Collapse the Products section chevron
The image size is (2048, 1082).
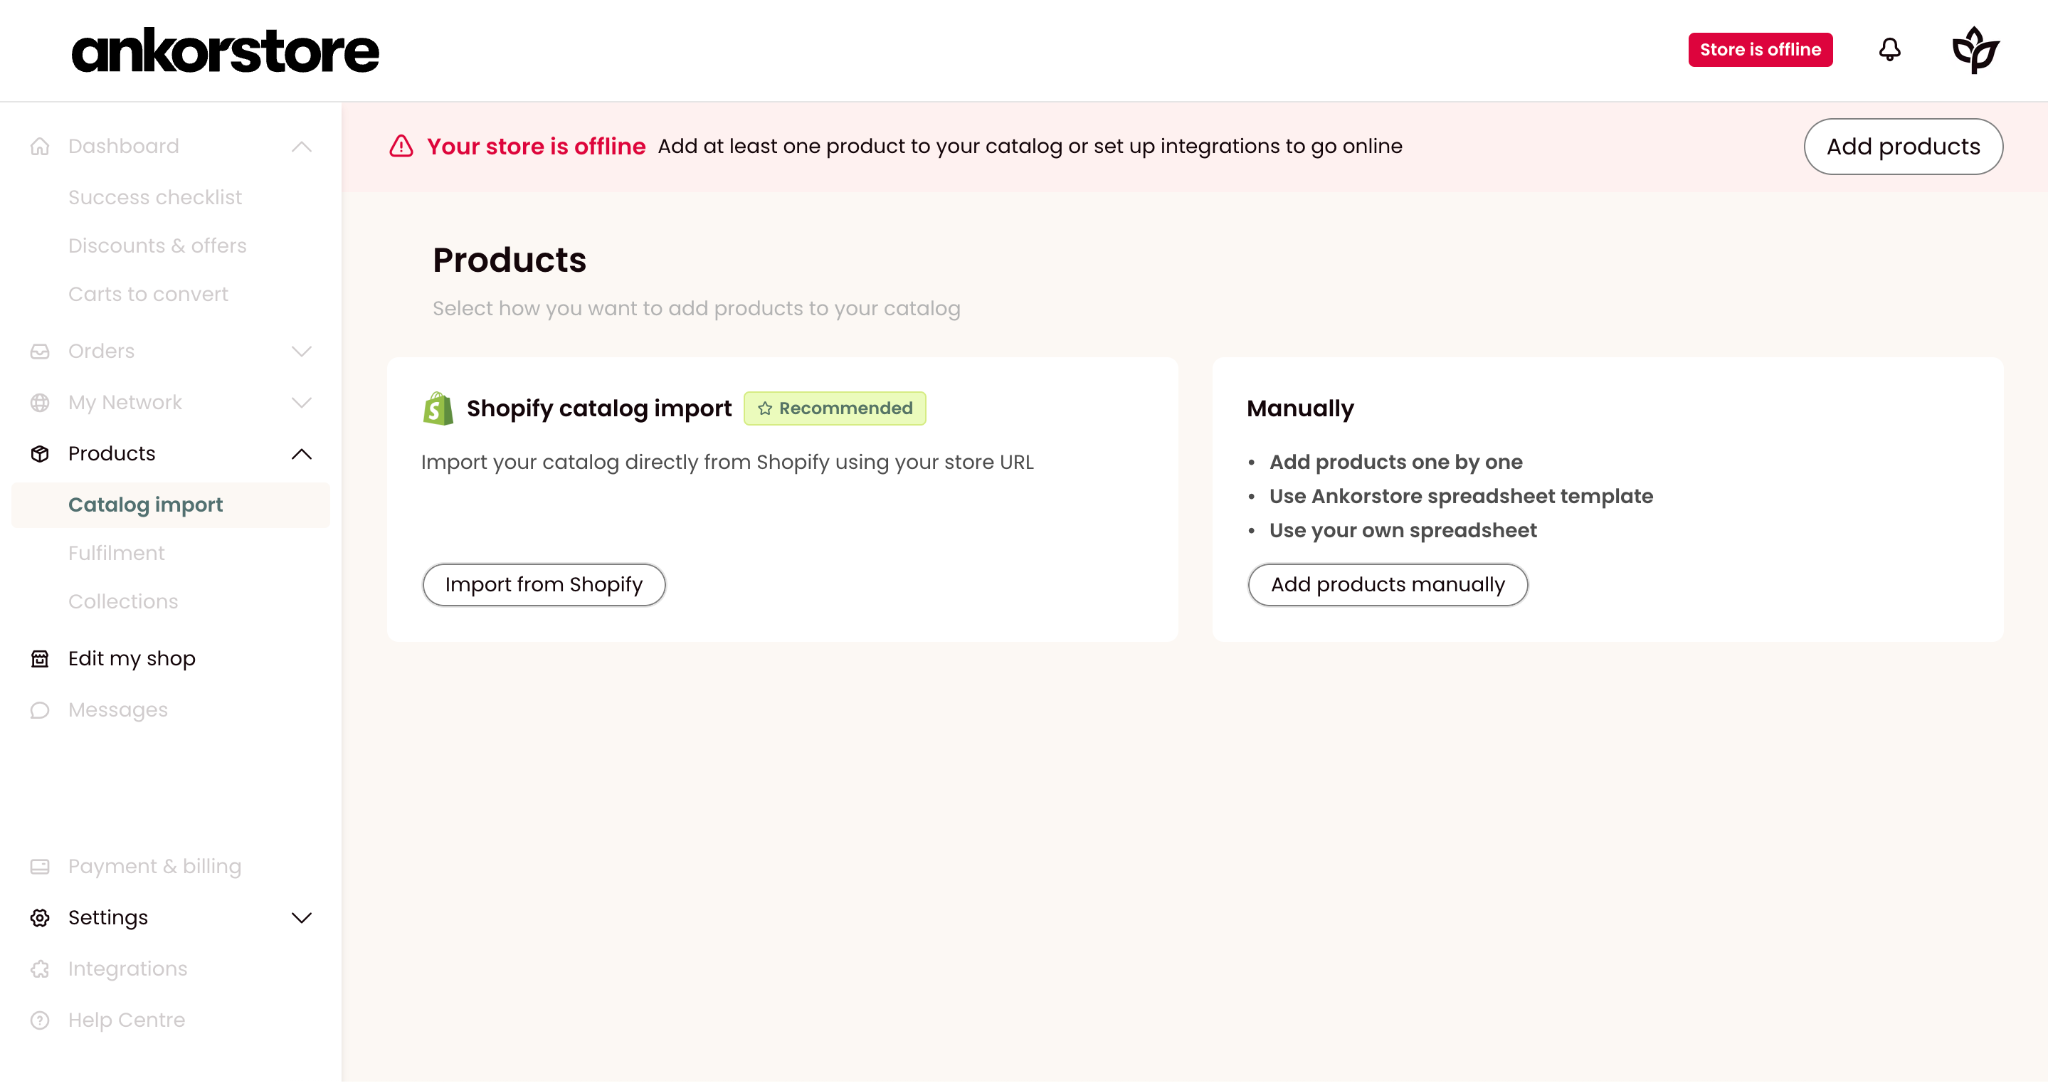click(x=301, y=453)
